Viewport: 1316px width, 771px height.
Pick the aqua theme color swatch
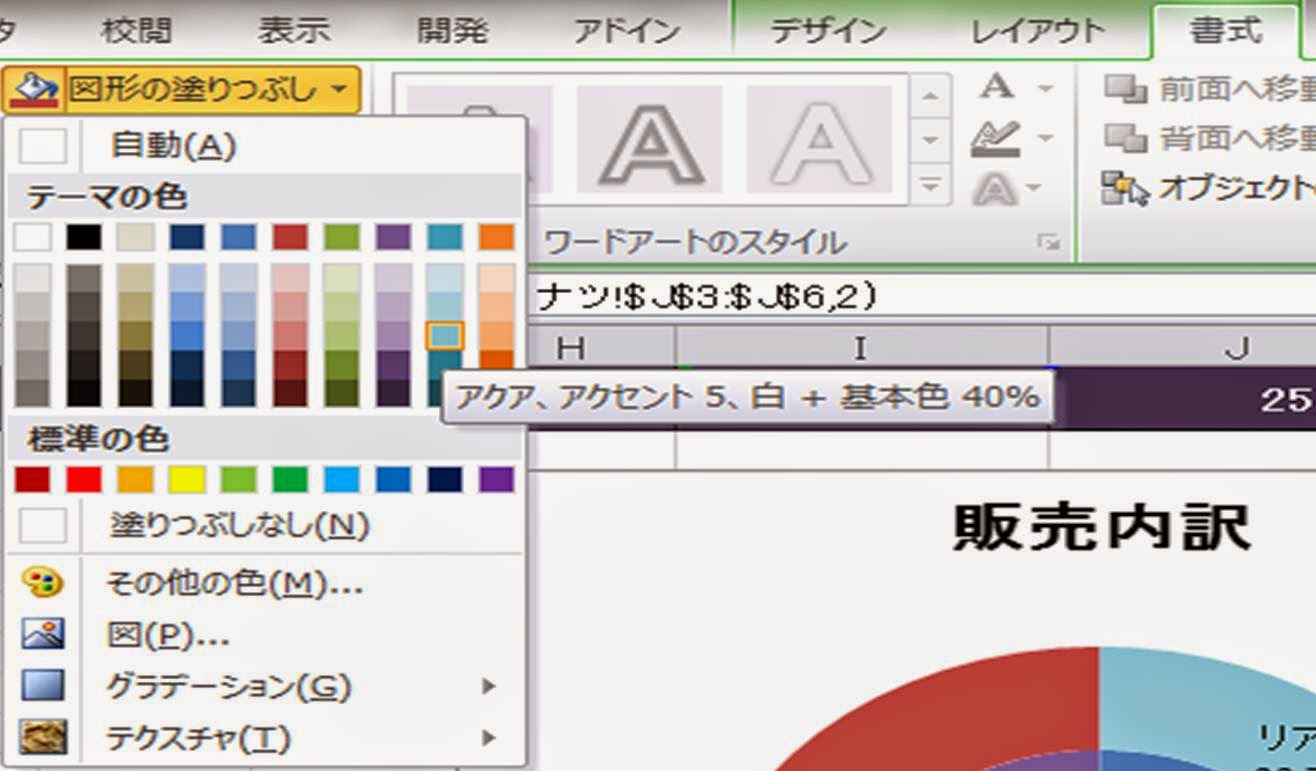[445, 237]
